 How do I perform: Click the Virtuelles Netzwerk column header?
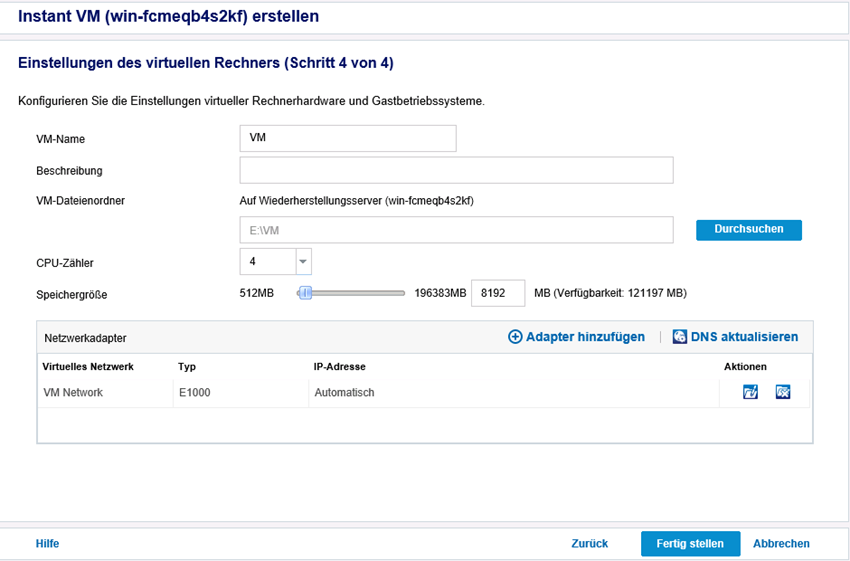click(88, 367)
